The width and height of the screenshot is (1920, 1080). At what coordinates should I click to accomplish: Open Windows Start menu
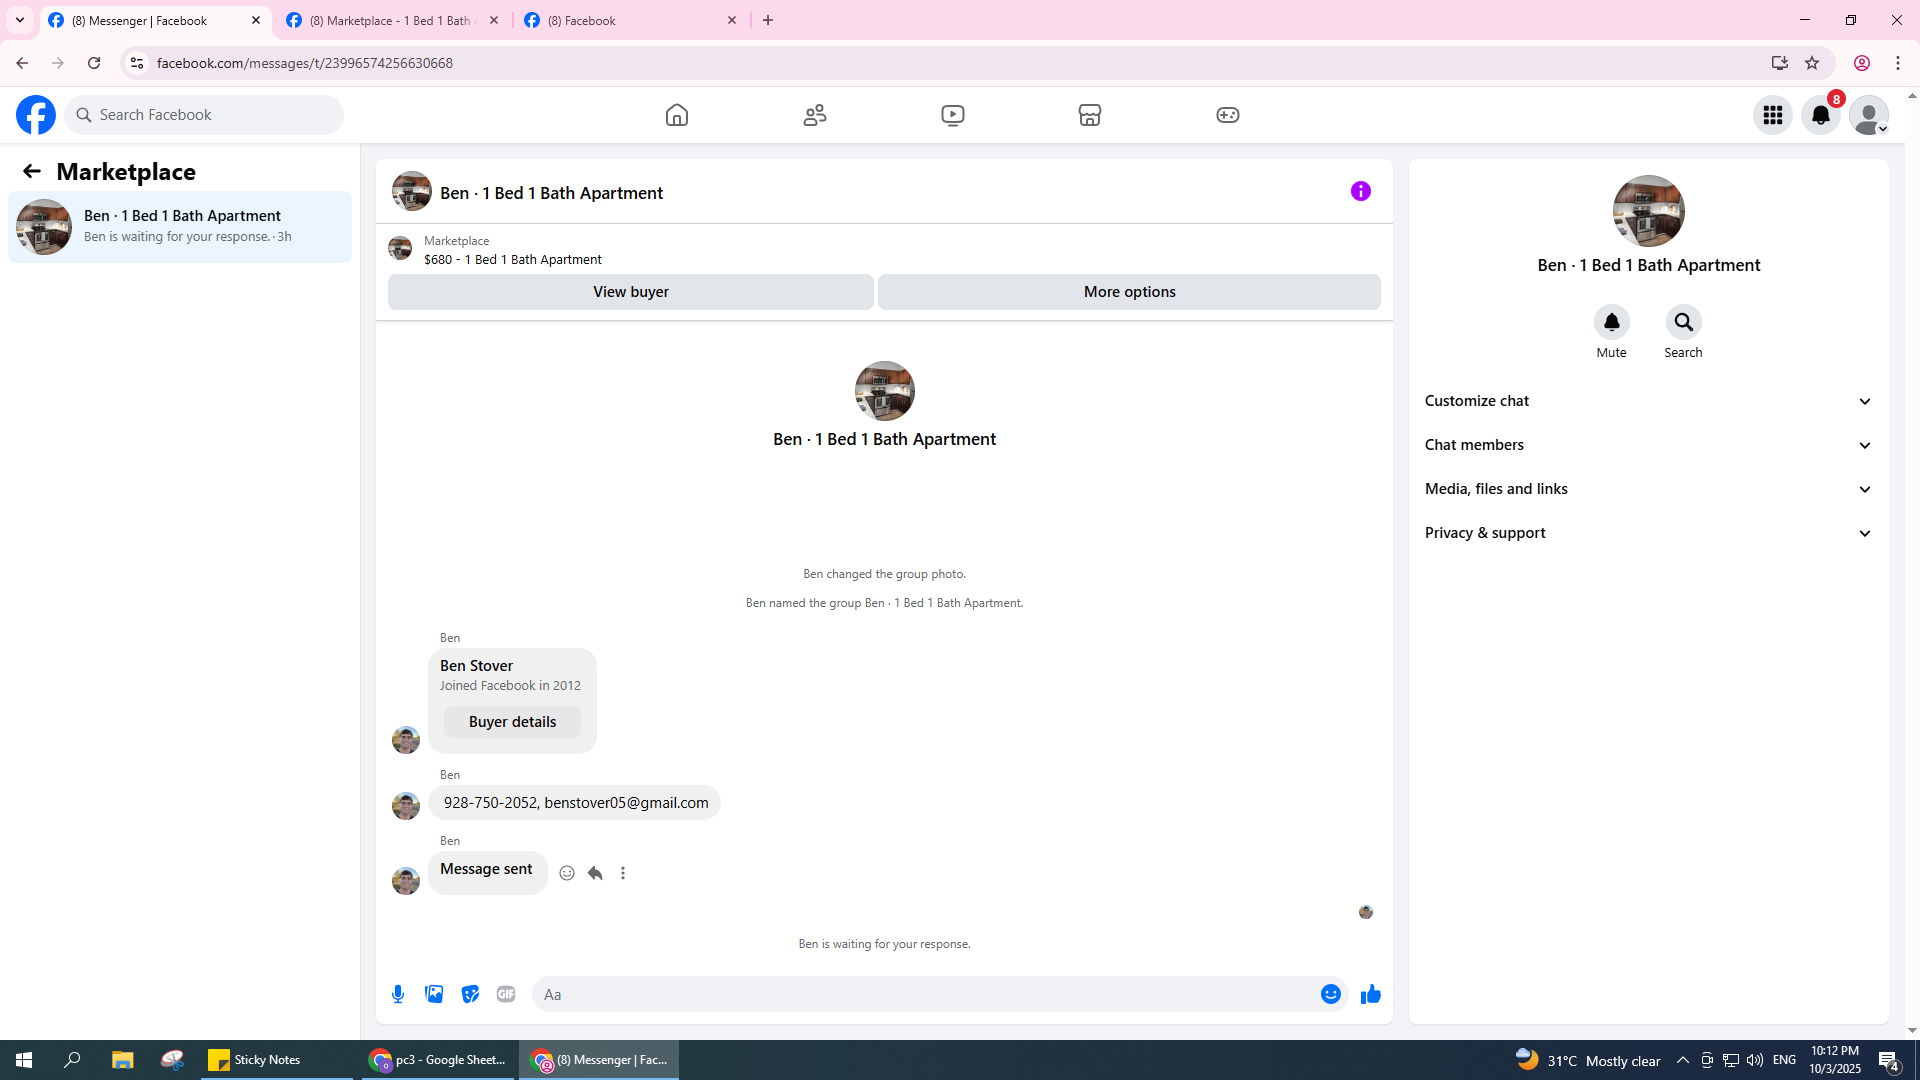pos(24,1060)
